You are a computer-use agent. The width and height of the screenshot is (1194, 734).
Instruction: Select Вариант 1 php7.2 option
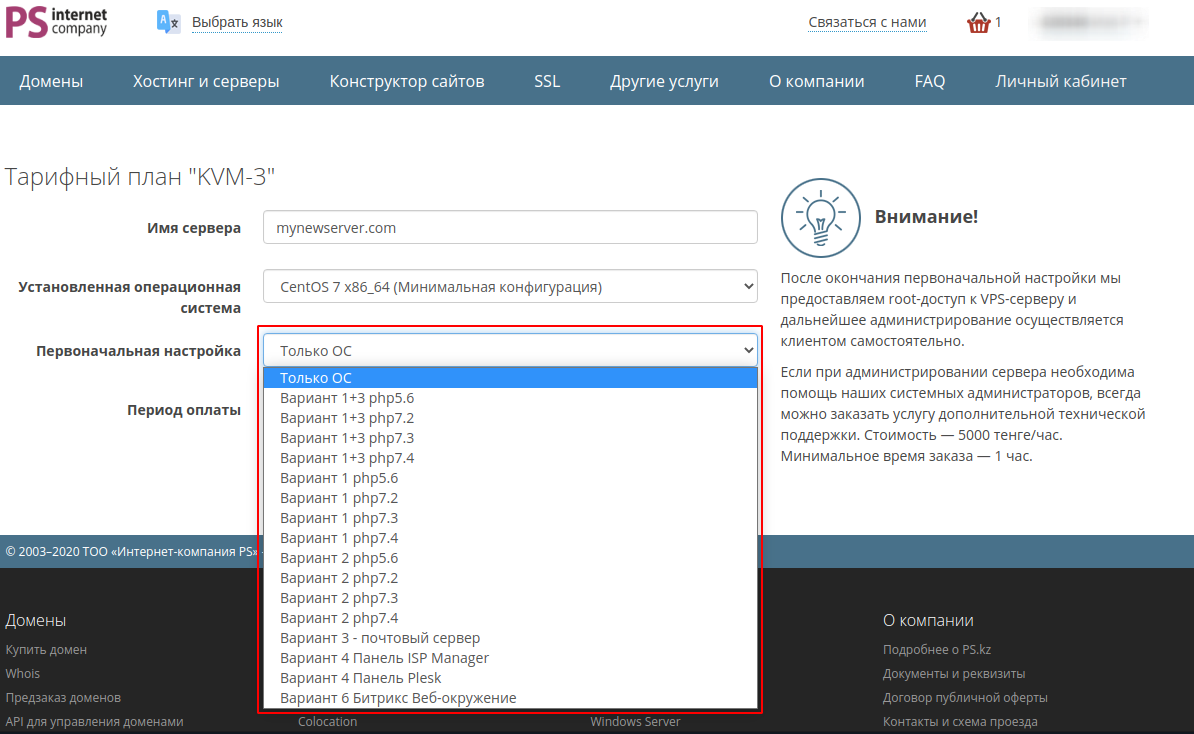(x=510, y=498)
